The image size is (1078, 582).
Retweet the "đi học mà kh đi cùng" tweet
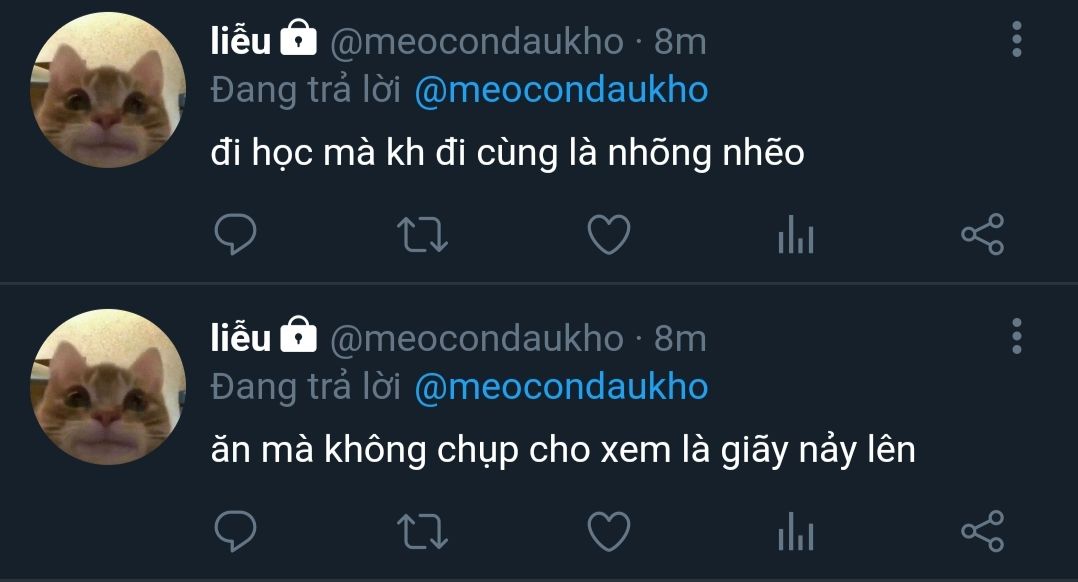(422, 234)
